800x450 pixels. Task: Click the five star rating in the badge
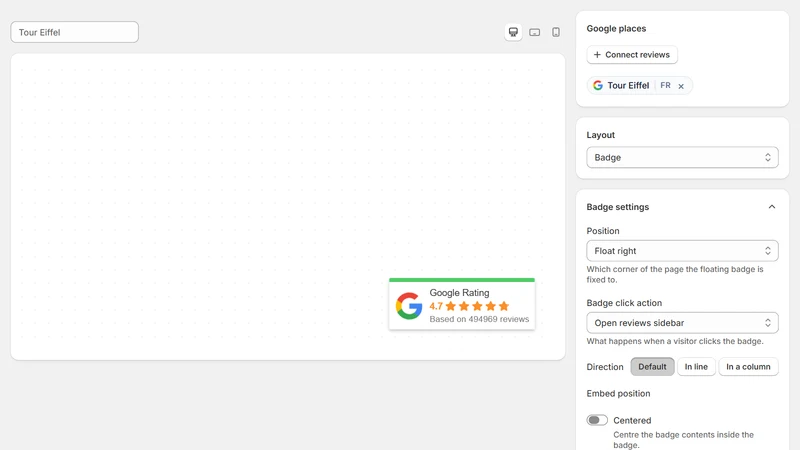pyautogui.click(x=477, y=306)
